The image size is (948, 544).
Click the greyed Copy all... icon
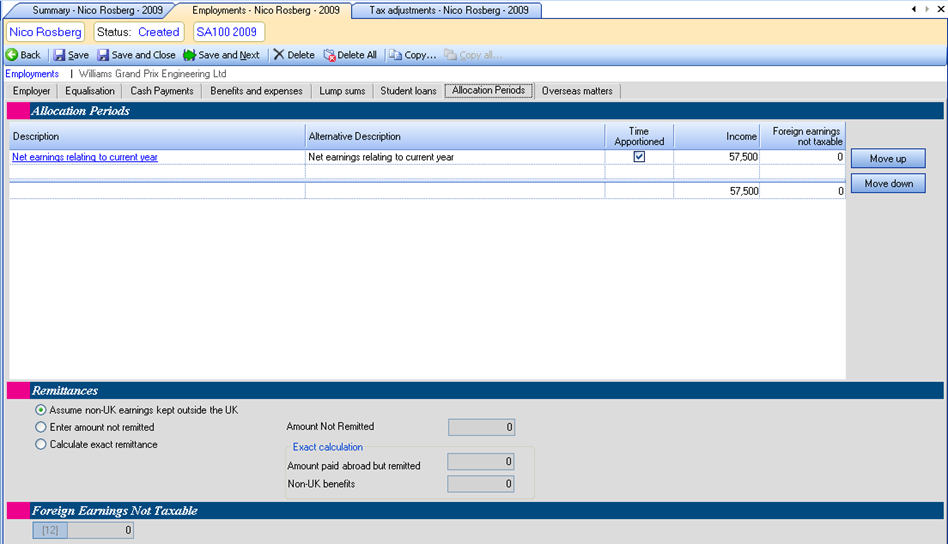(x=450, y=55)
